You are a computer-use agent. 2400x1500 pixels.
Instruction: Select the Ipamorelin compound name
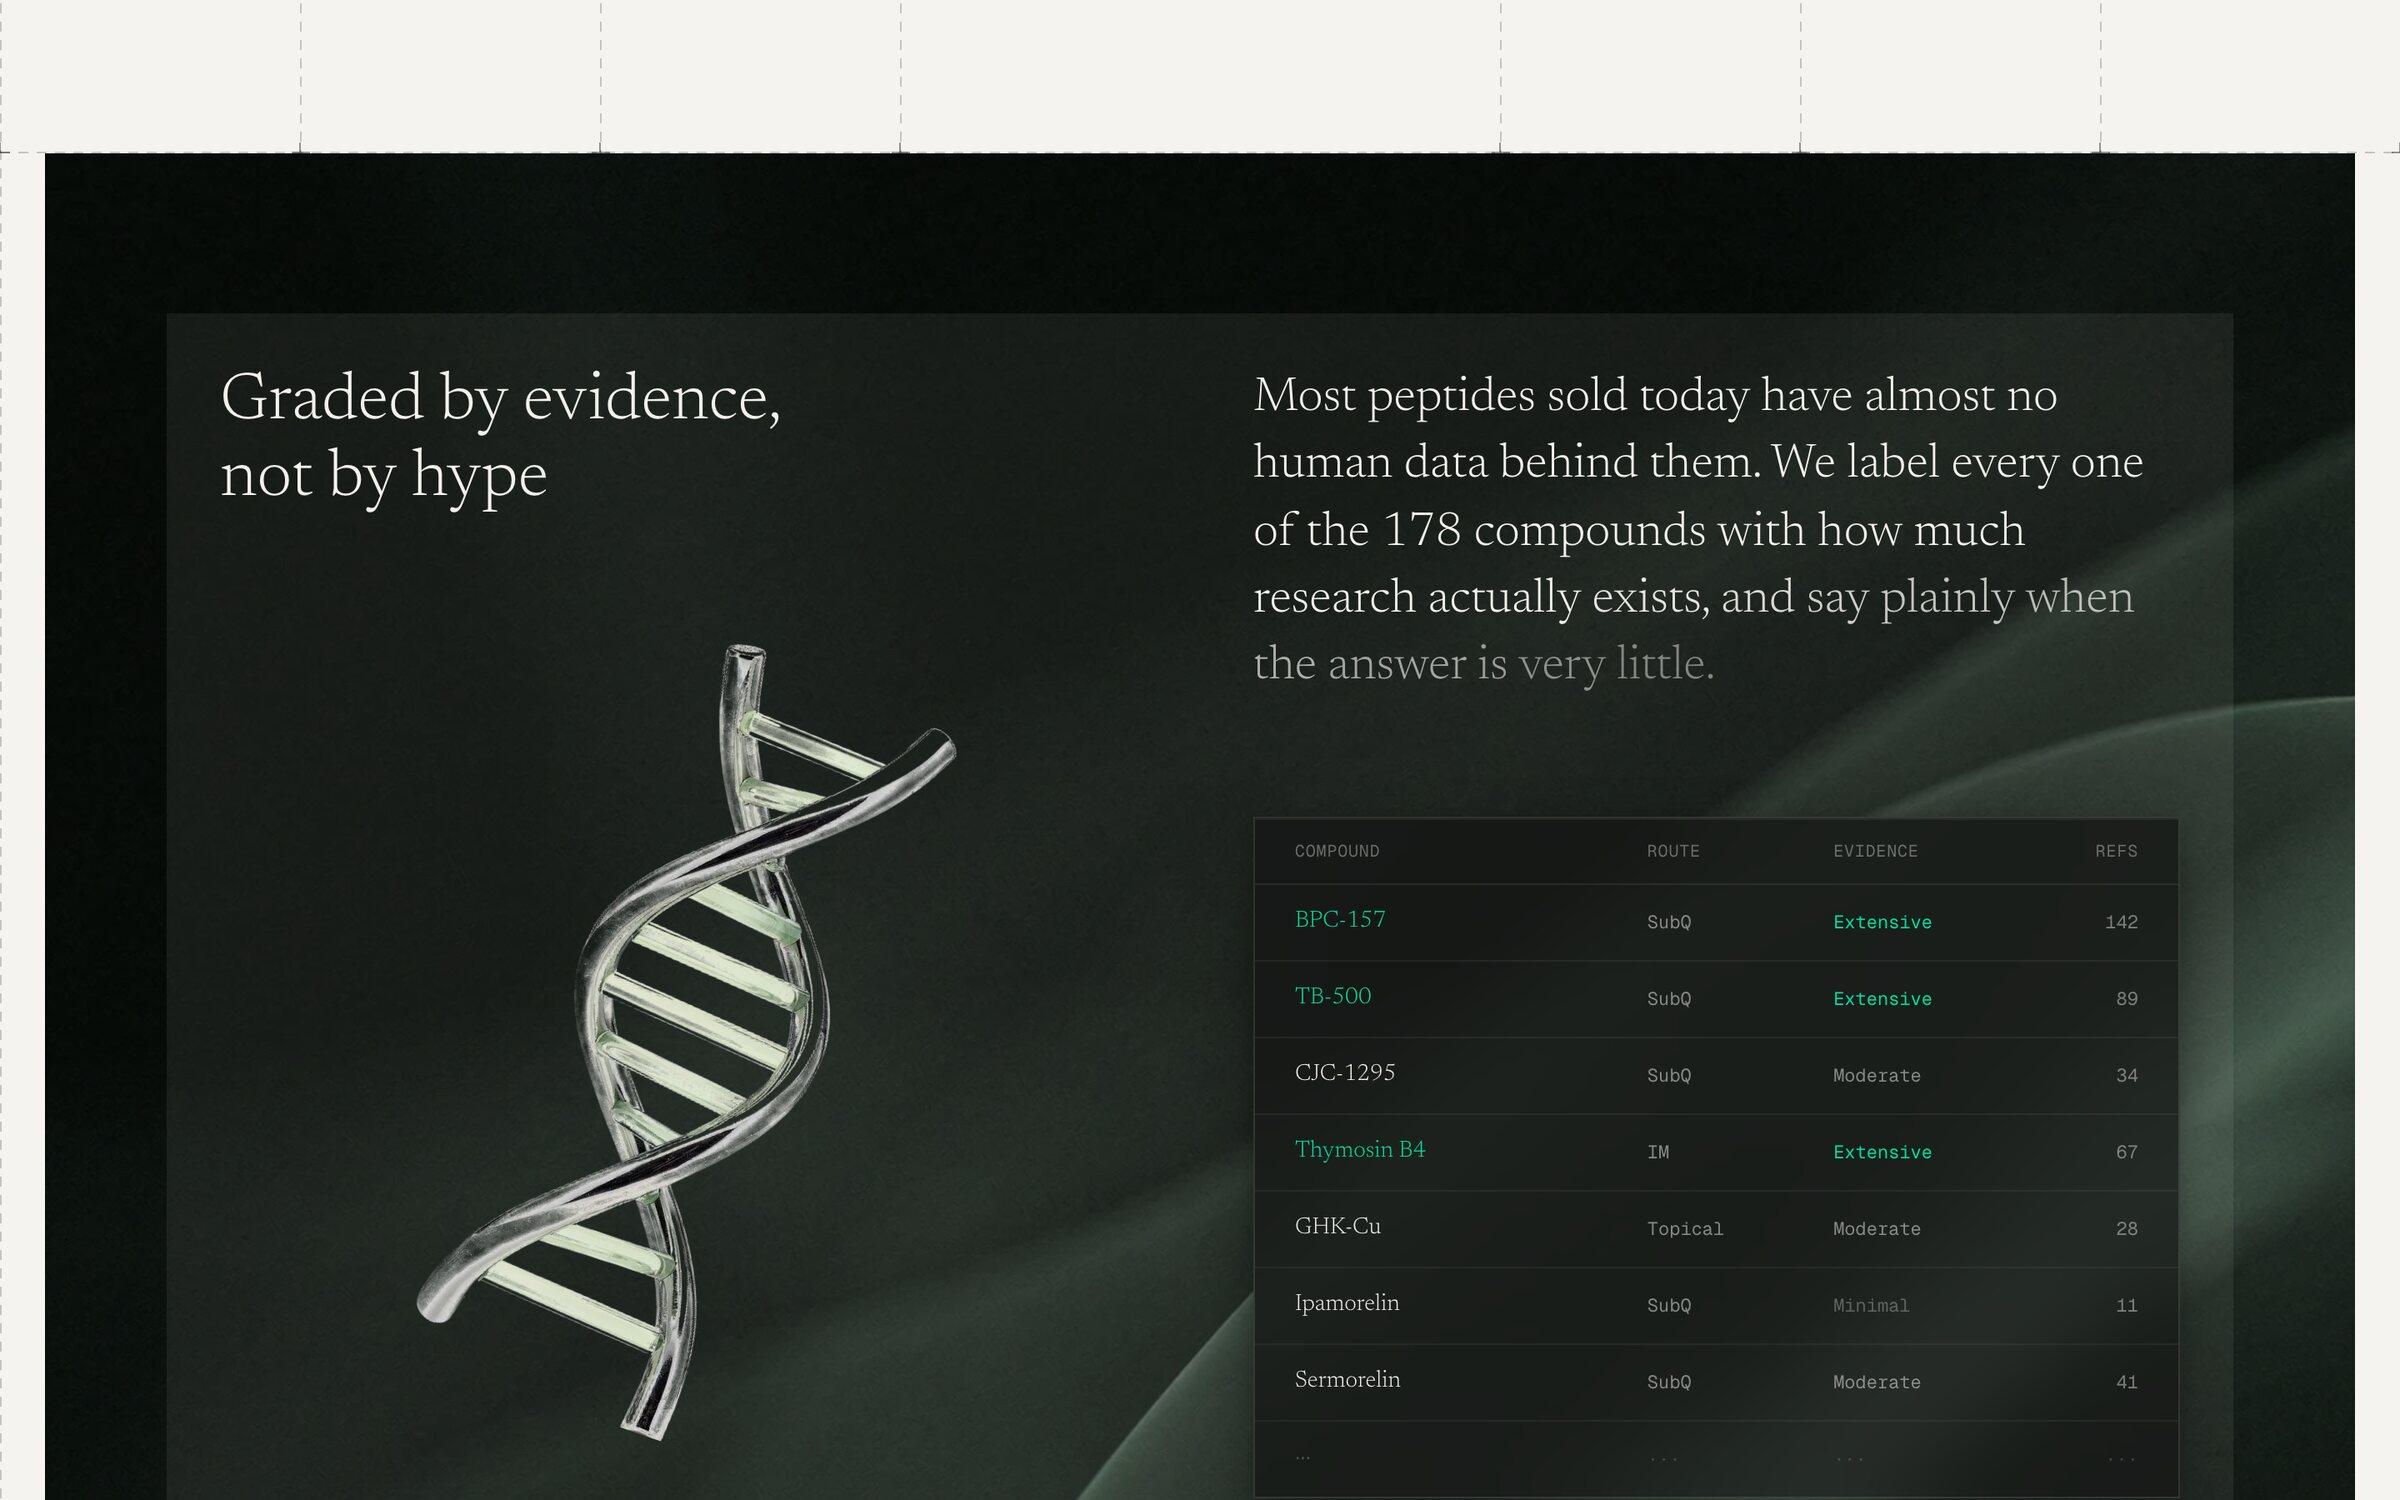click(1346, 1303)
